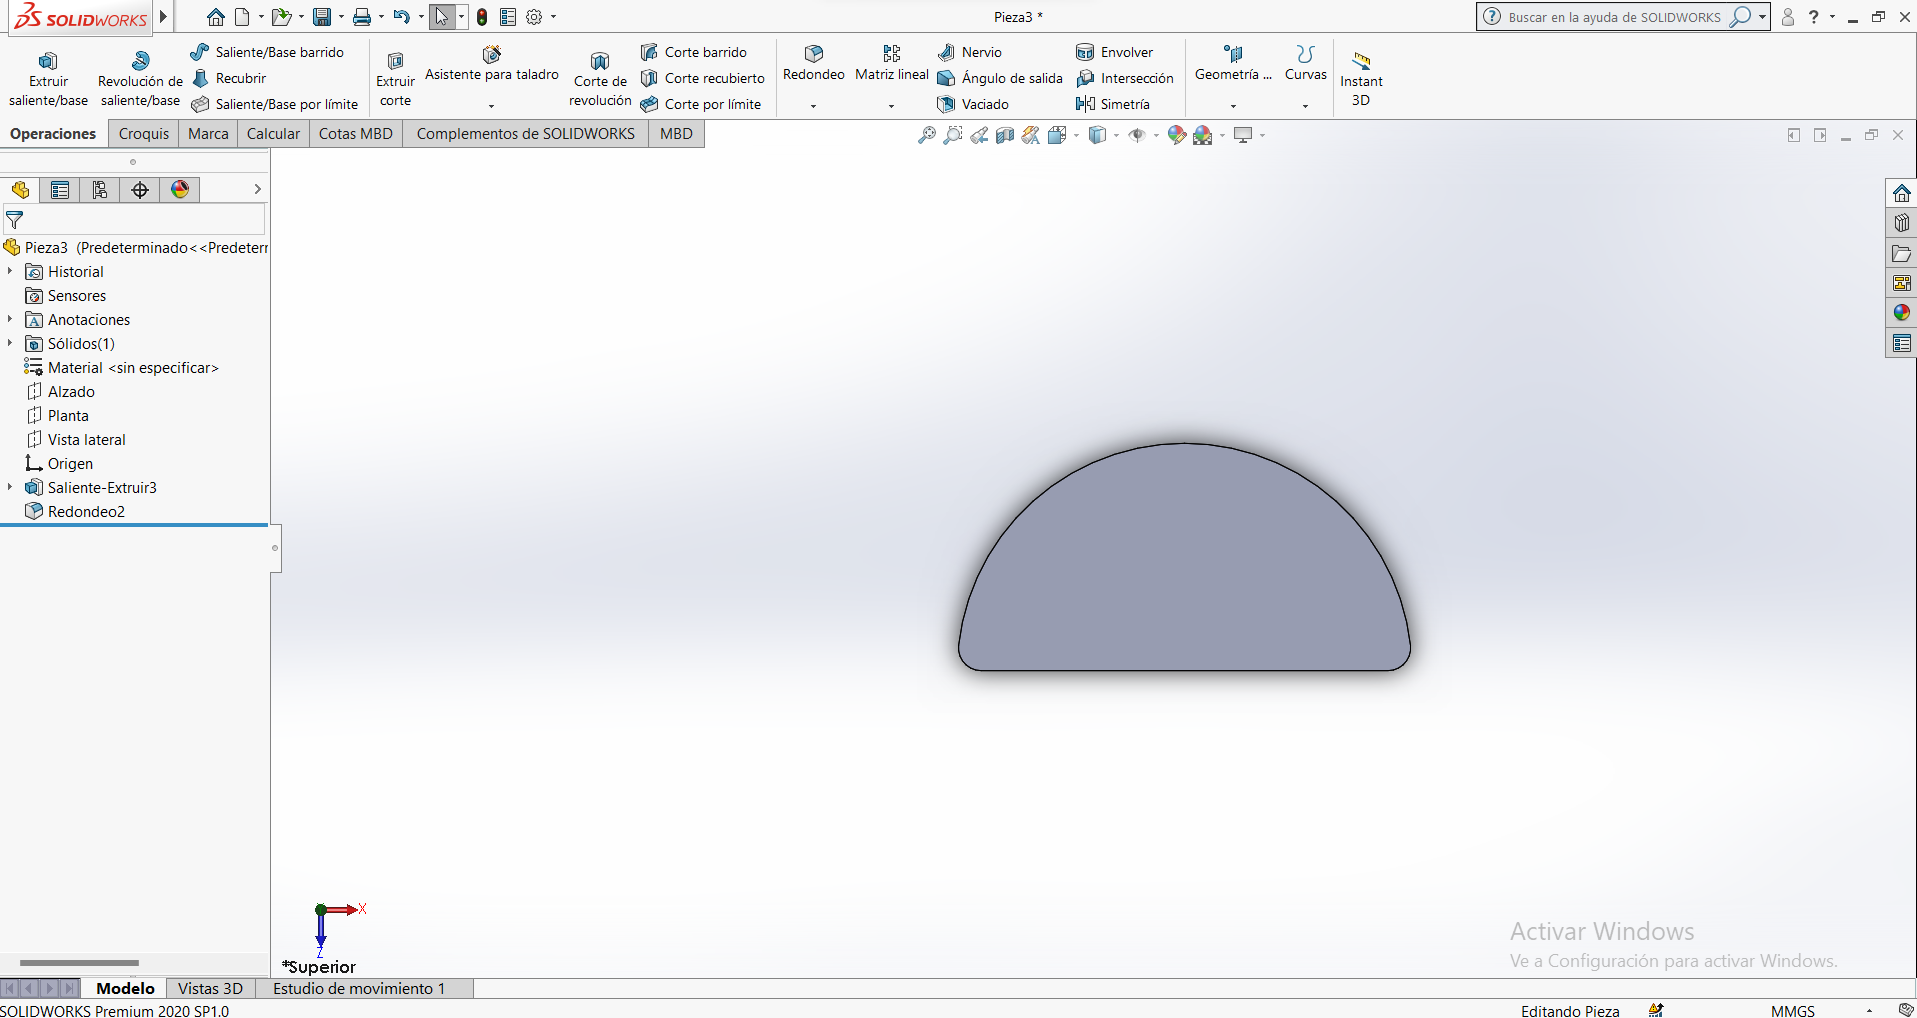Viewport: 1917px width, 1018px height.
Task: Open the Asistente para taladro dropdown arrow
Action: 491,105
